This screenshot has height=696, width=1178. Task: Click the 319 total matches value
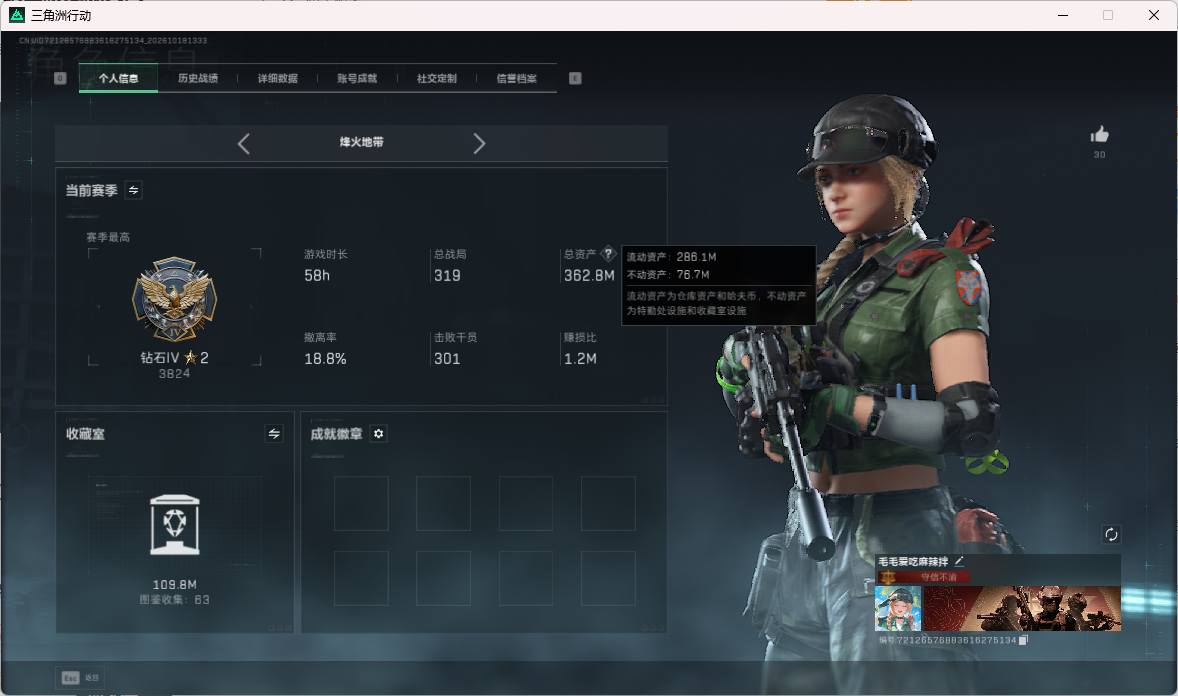pos(447,276)
